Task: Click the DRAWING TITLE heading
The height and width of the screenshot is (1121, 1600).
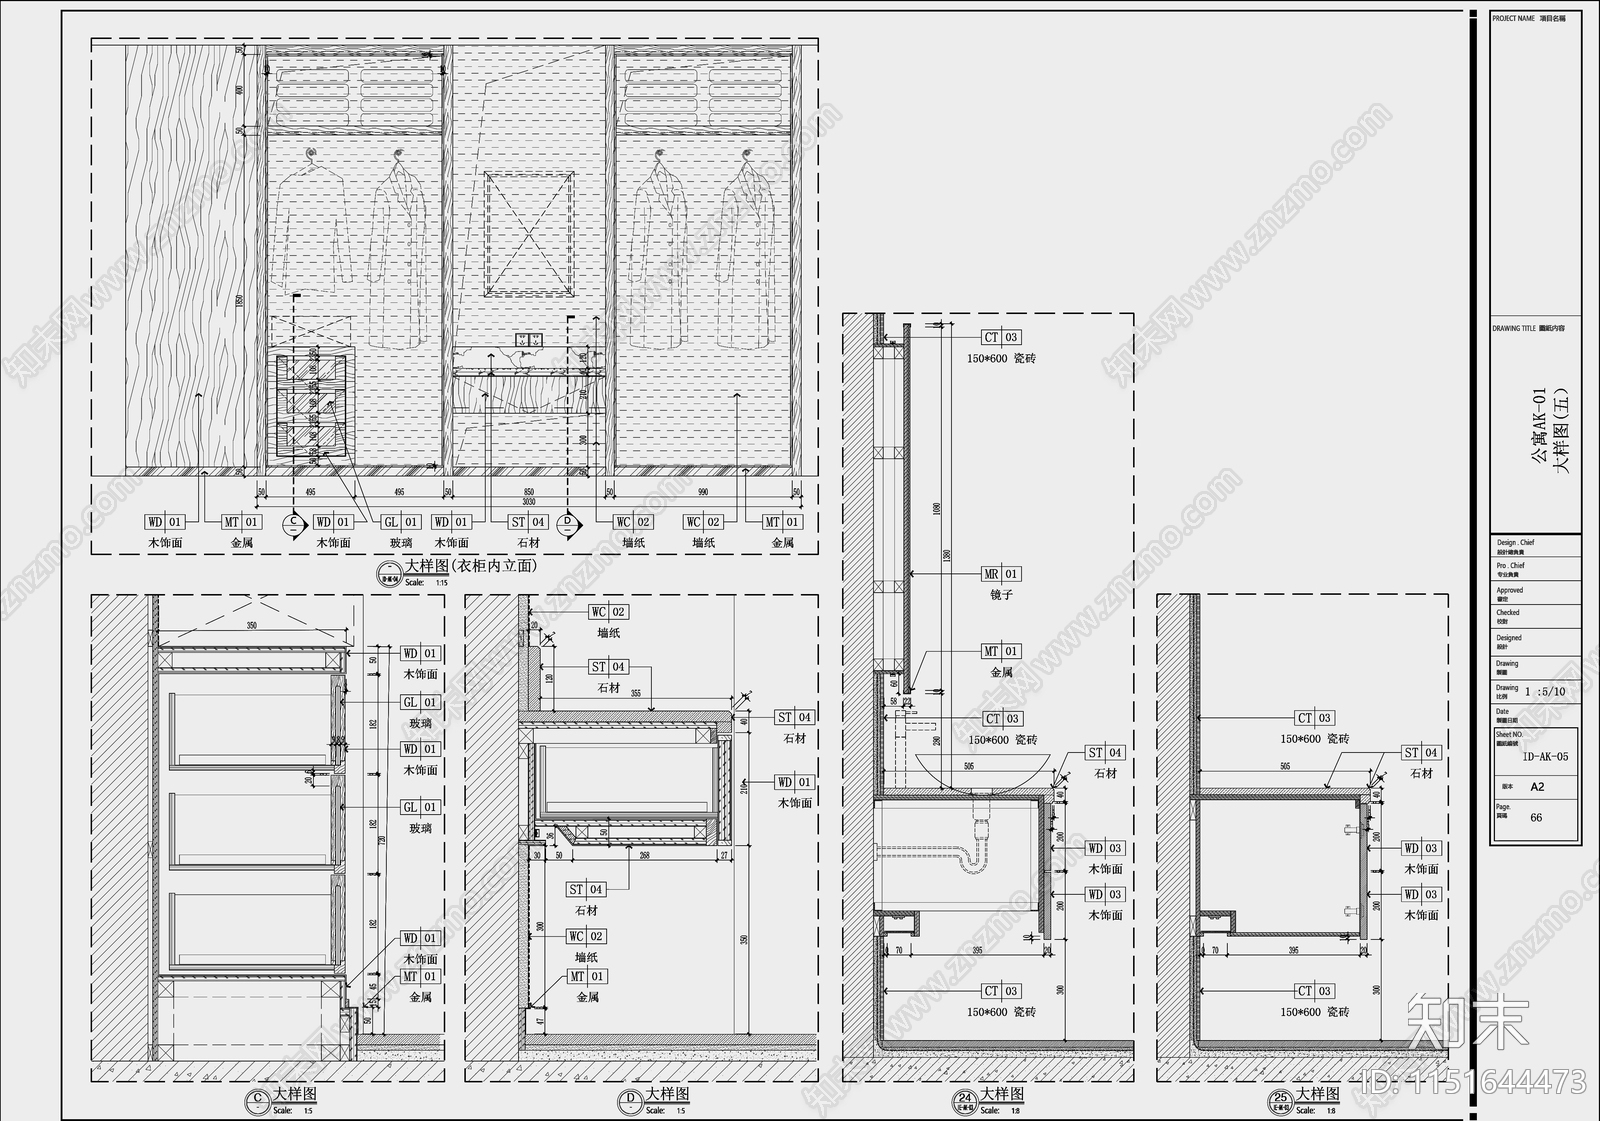Action: pyautogui.click(x=1514, y=328)
